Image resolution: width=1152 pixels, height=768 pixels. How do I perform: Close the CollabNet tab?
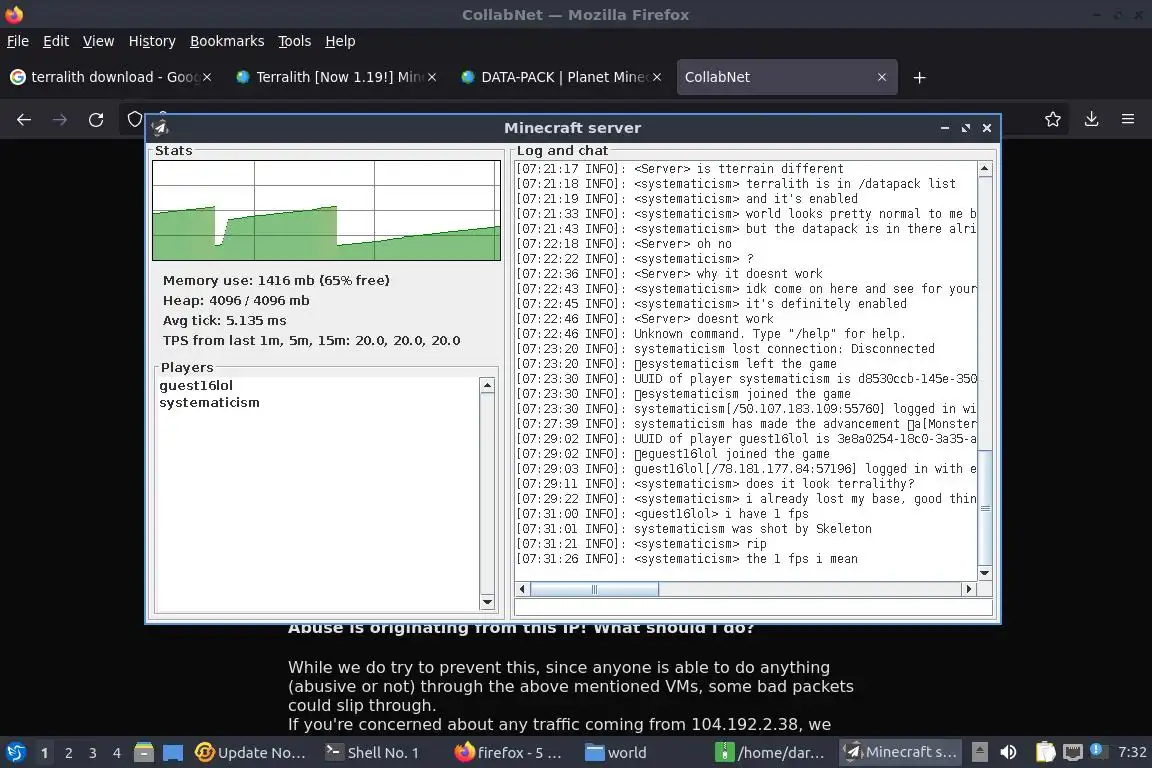(x=882, y=77)
